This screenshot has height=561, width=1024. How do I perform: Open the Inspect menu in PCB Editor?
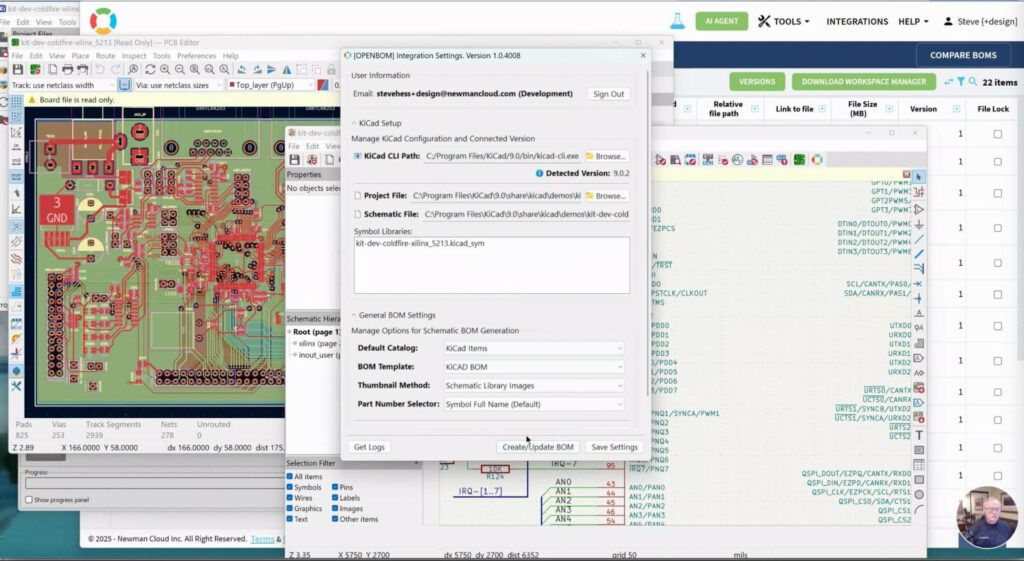click(134, 56)
